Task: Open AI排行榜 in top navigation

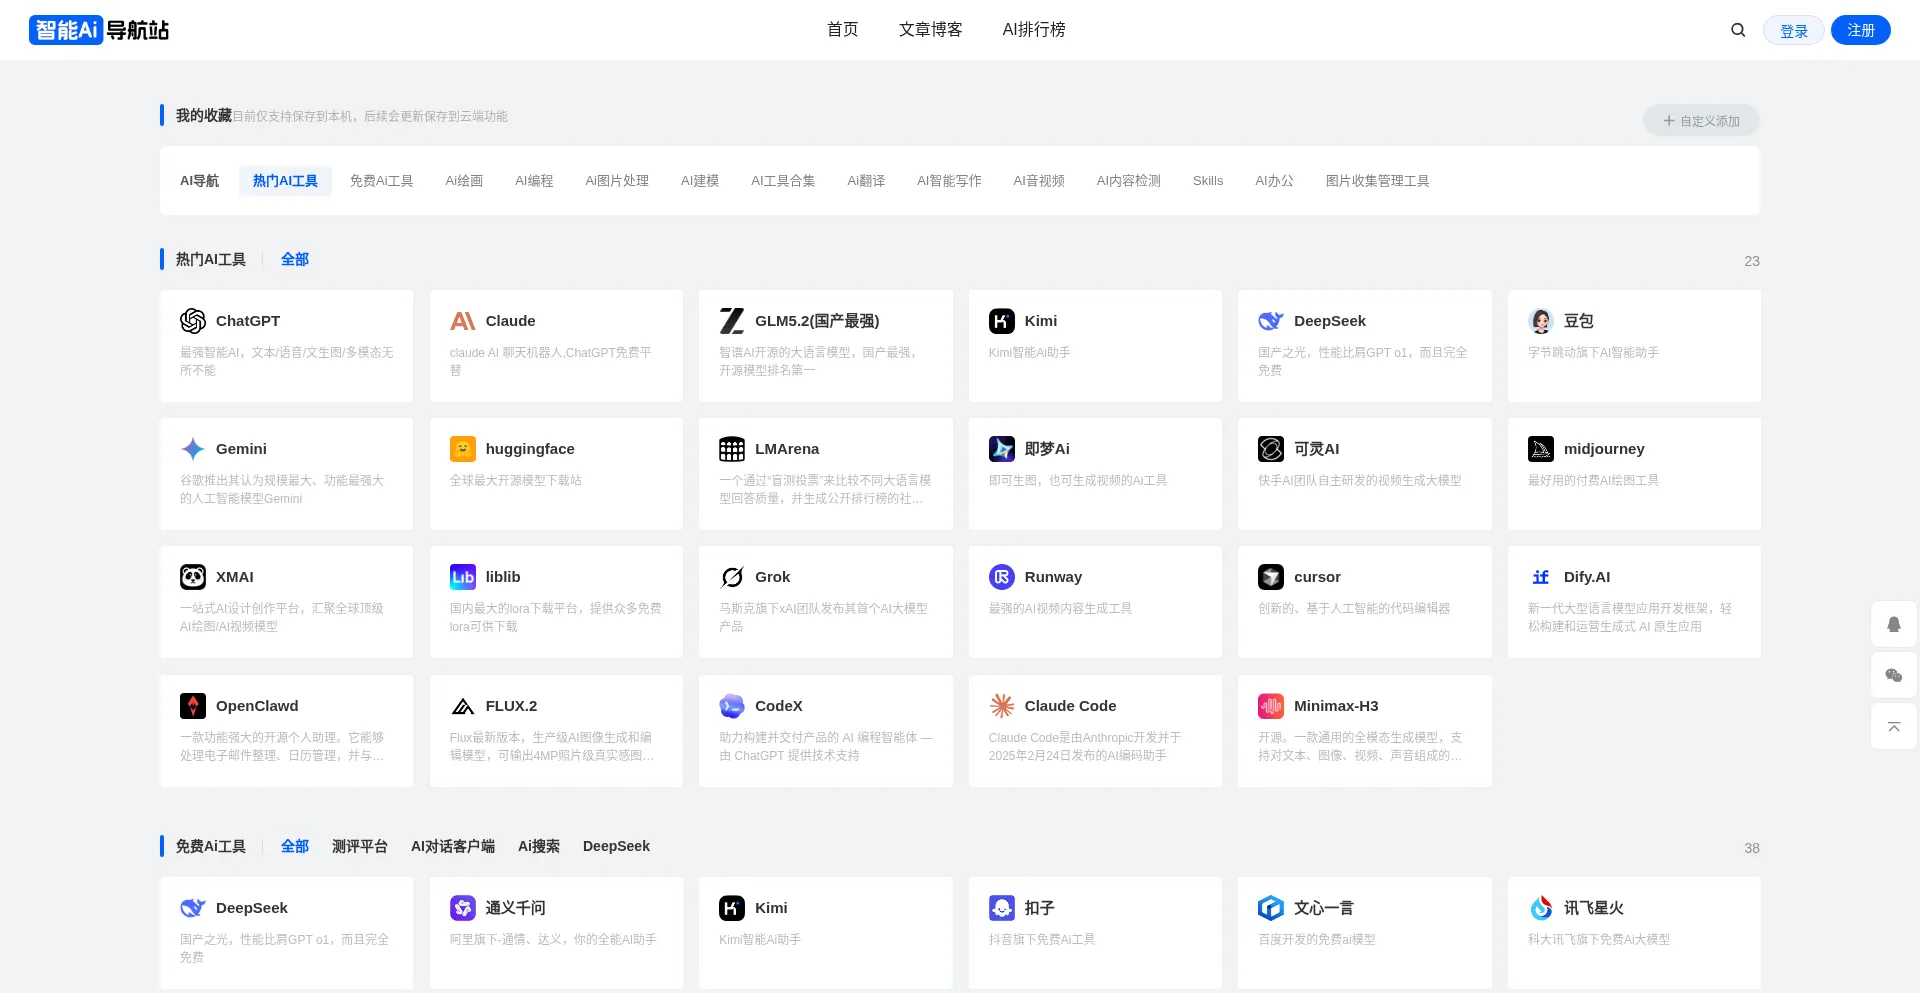Action: [1034, 30]
